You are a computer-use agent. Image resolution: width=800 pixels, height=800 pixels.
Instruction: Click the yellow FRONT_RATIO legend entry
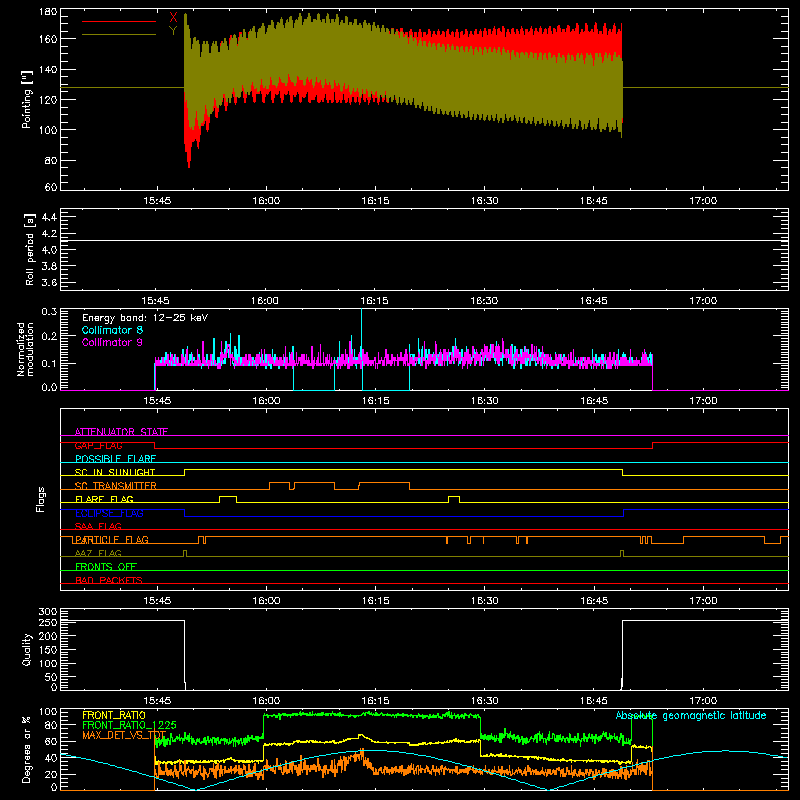(114, 715)
